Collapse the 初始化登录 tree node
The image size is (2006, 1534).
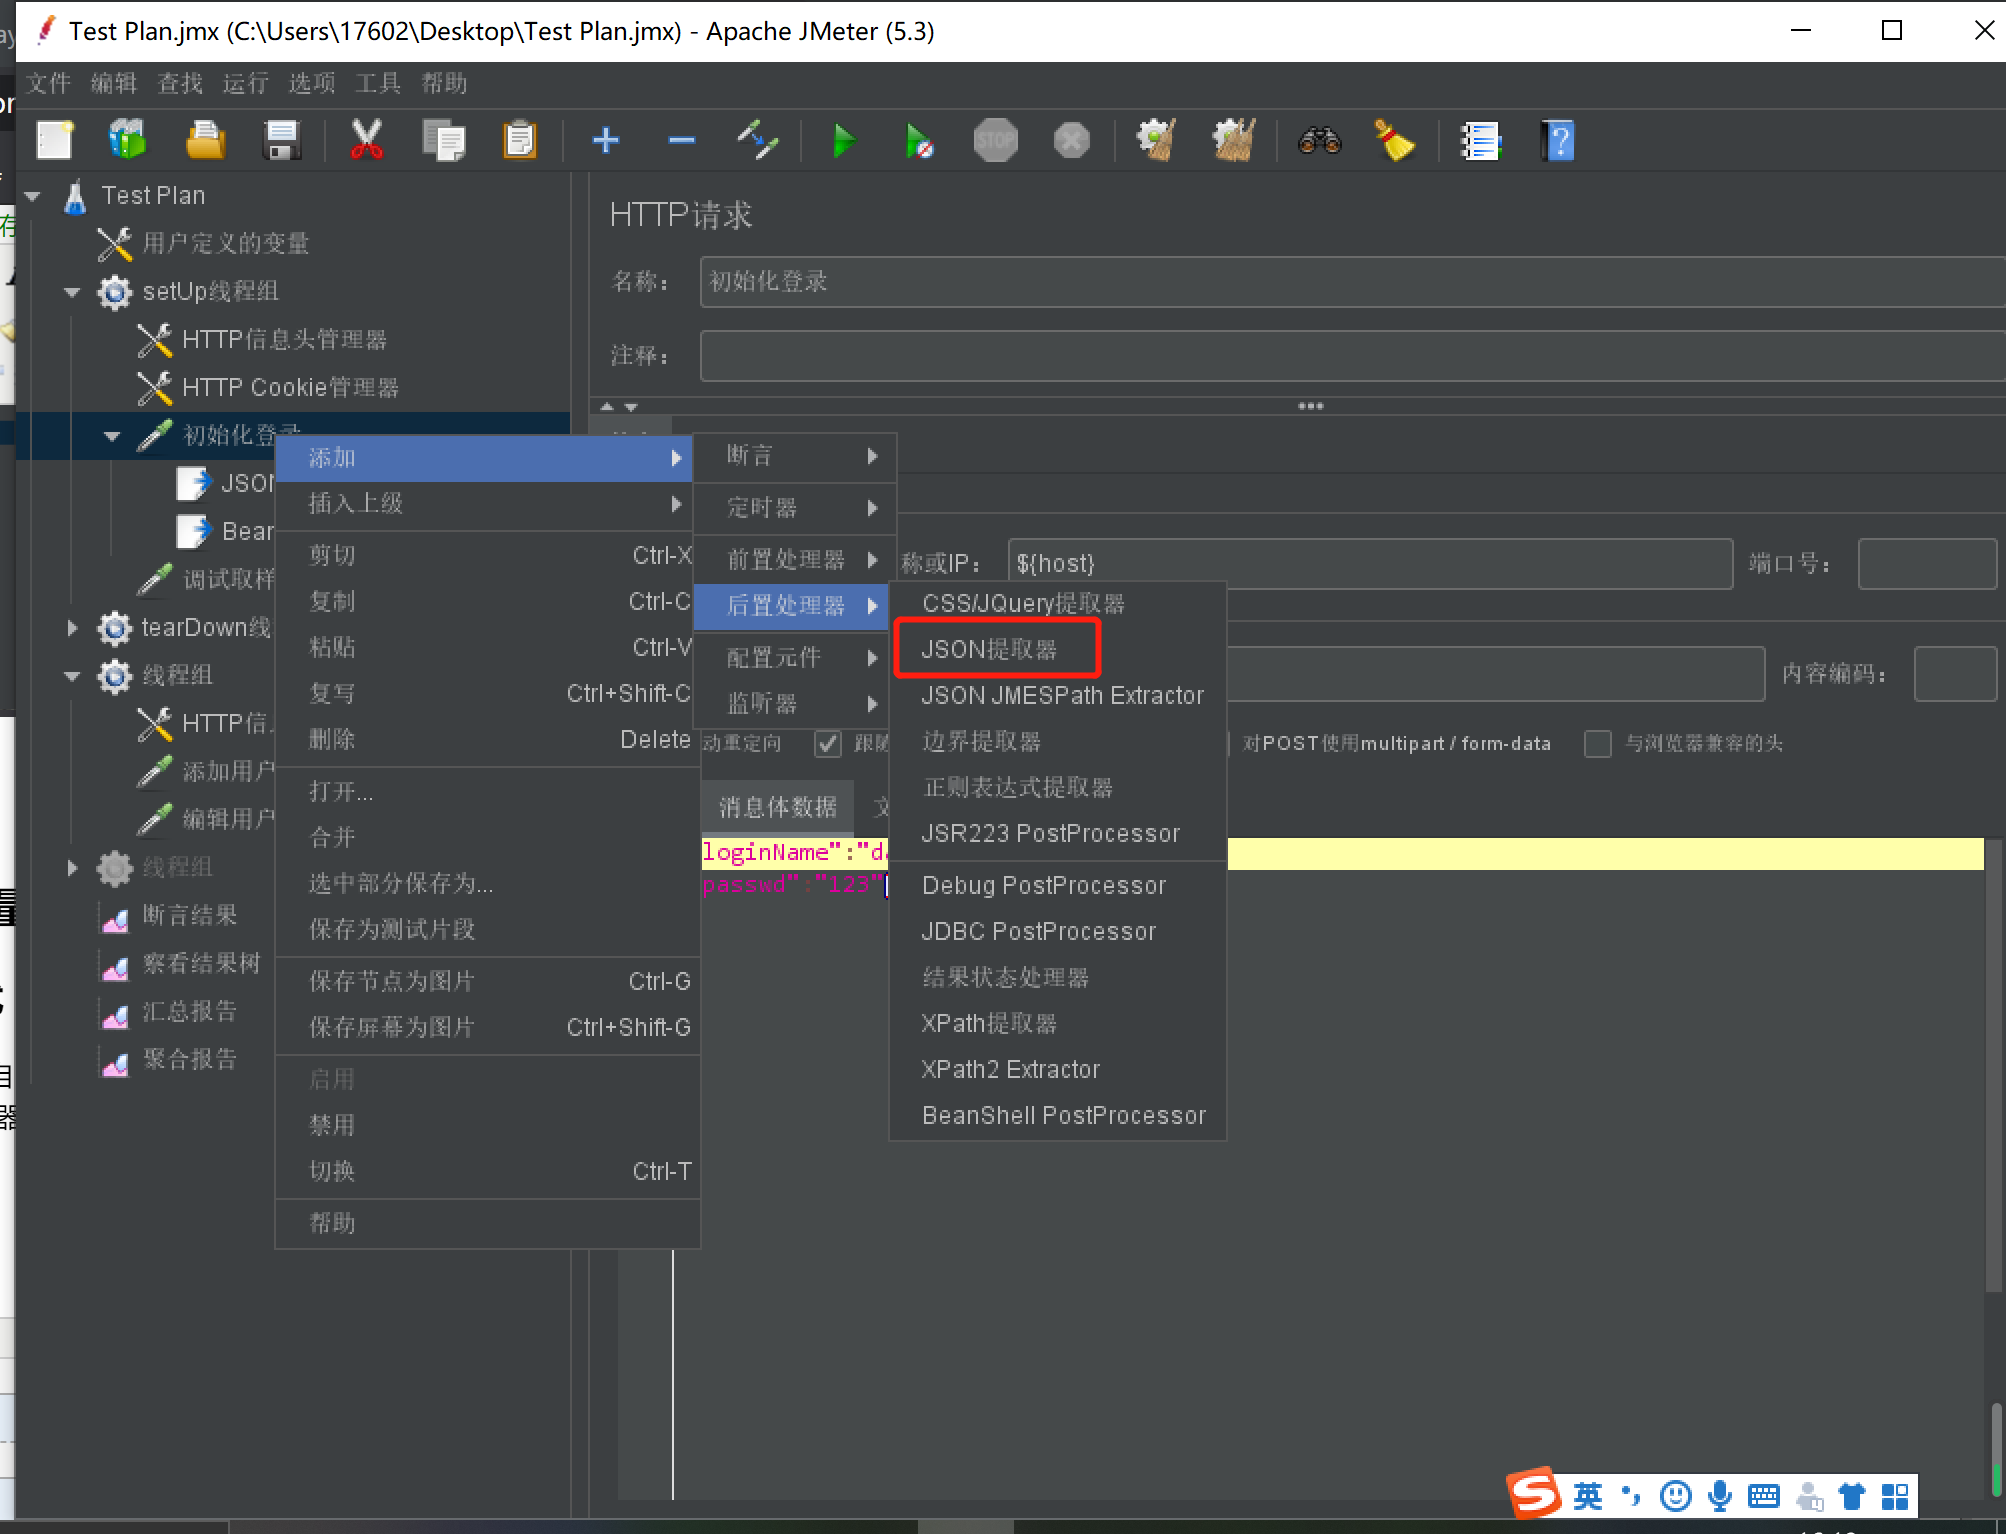click(x=112, y=436)
